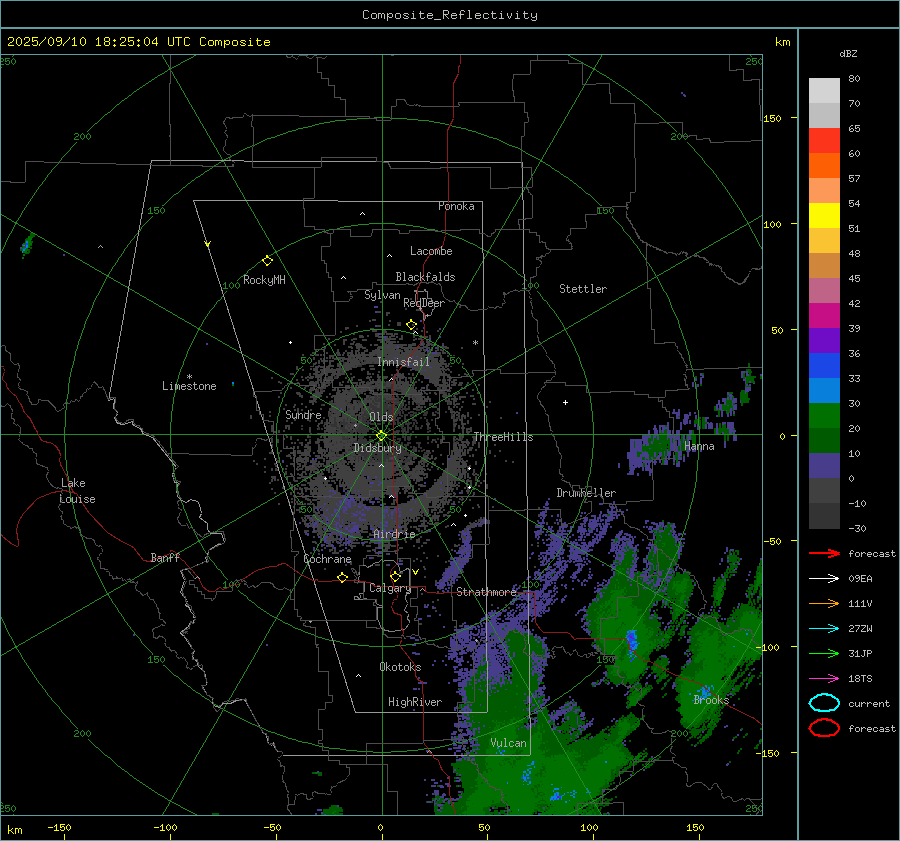Click the dBZ scale heading
This screenshot has height=841, width=900.
click(x=848, y=53)
